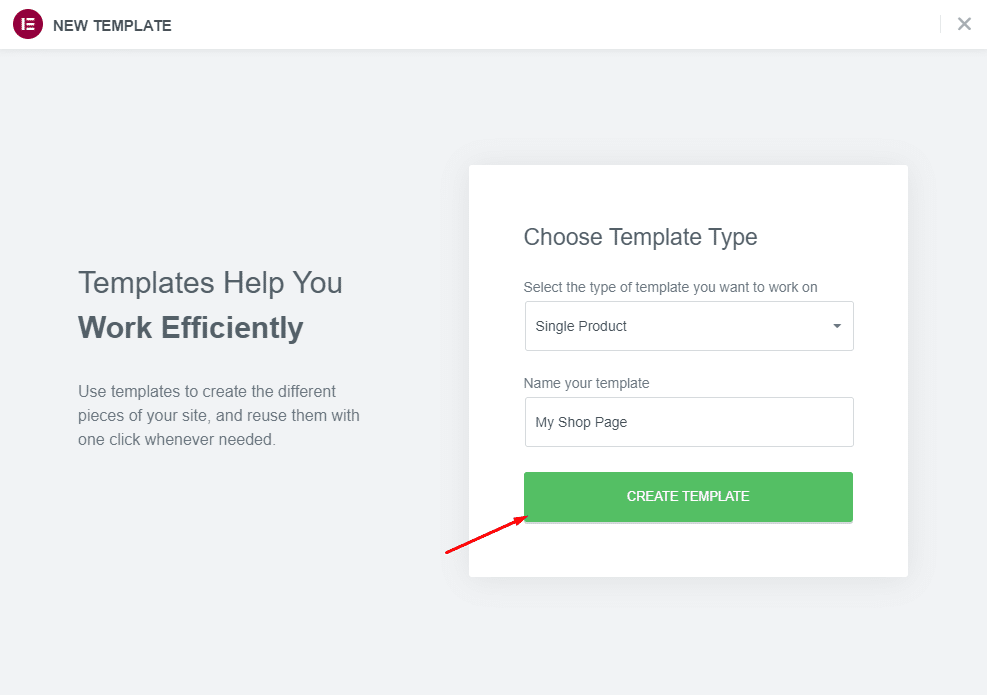Click the divider line beside the close icon
The height and width of the screenshot is (695, 987).
pos(940,24)
